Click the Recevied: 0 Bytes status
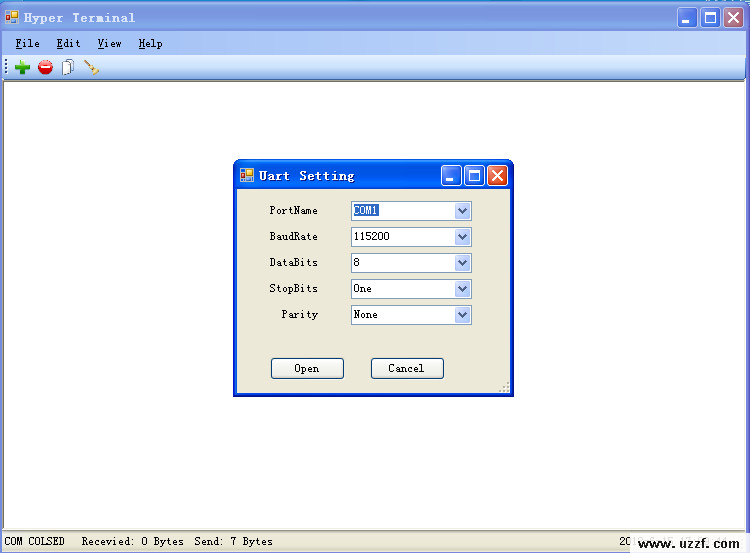750x553 pixels. pyautogui.click(x=132, y=541)
